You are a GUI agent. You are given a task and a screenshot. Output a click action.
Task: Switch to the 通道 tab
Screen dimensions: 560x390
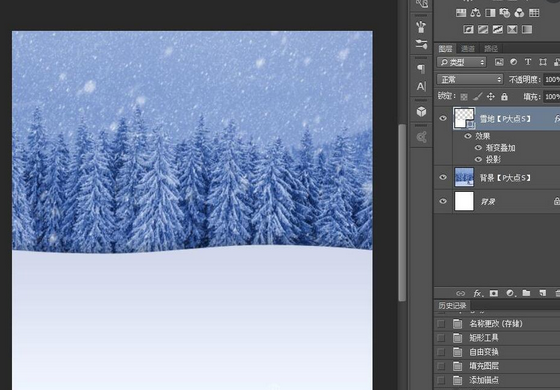click(468, 49)
